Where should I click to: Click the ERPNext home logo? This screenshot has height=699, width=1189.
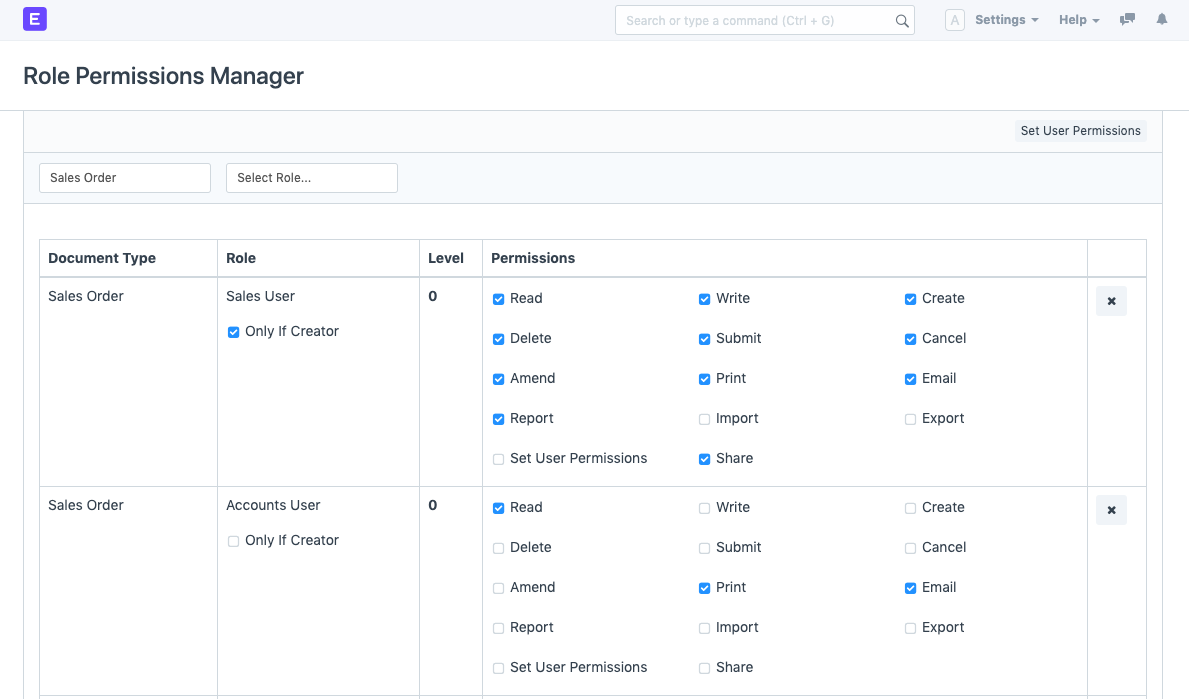[x=35, y=19]
